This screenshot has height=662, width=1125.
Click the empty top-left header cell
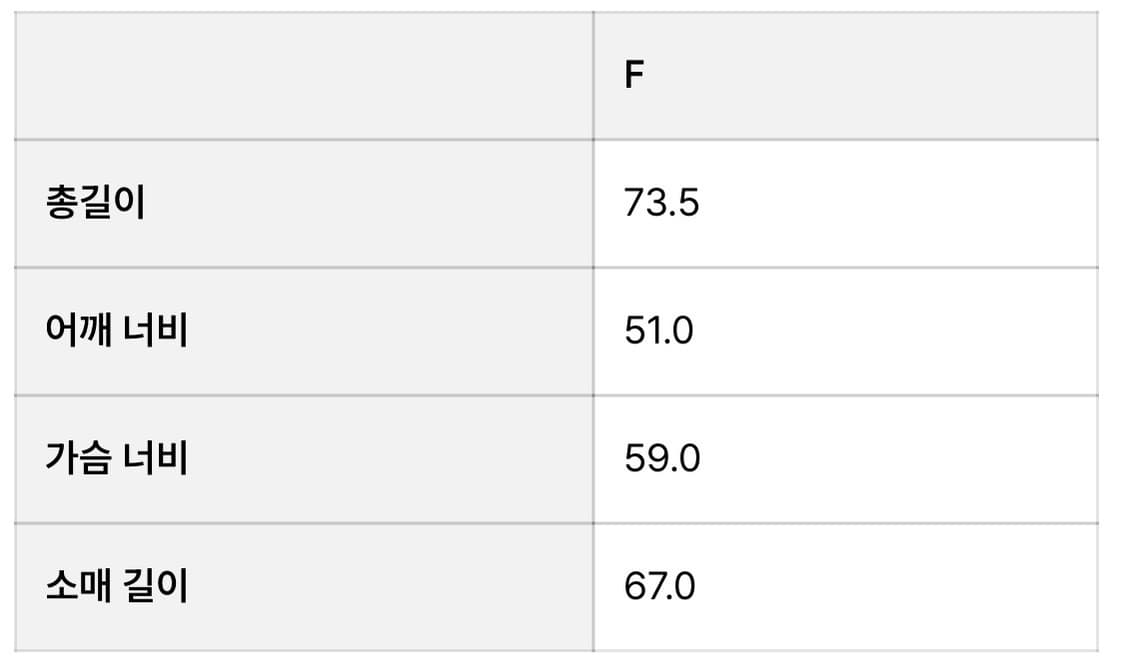coord(303,76)
